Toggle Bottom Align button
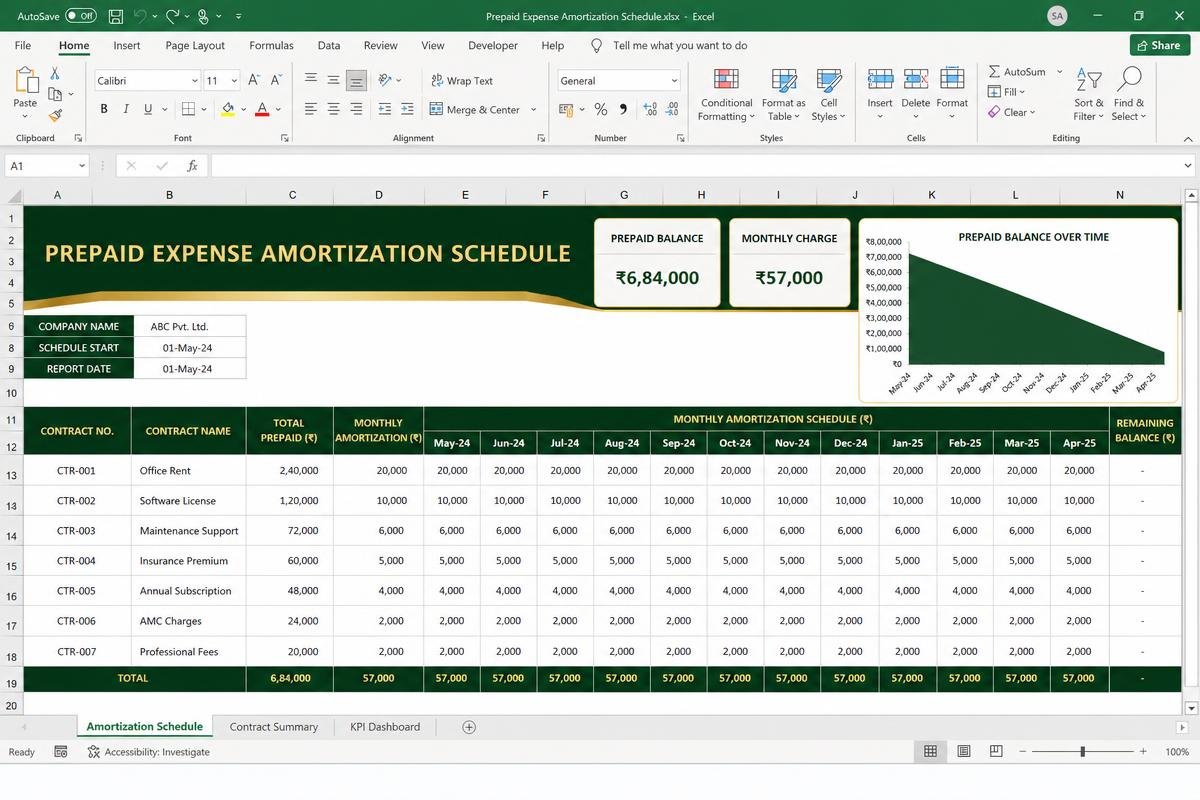This screenshot has width=1200, height=800. pyautogui.click(x=356, y=80)
